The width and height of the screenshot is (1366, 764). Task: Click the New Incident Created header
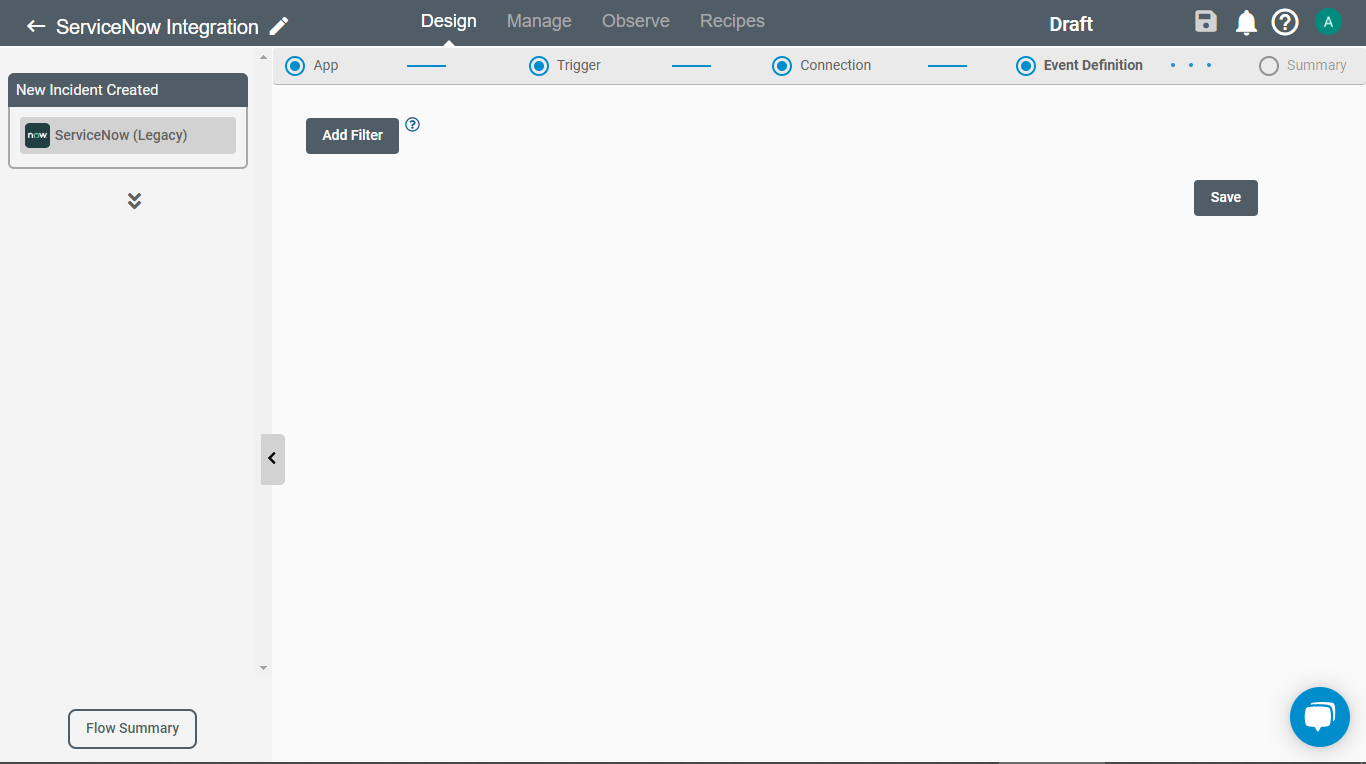coord(128,90)
